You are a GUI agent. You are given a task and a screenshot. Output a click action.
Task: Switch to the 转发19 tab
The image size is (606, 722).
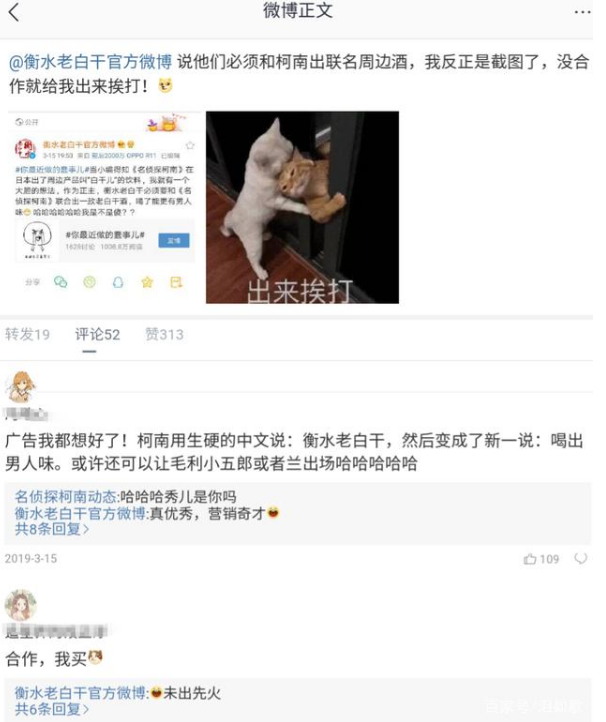pyautogui.click(x=27, y=334)
